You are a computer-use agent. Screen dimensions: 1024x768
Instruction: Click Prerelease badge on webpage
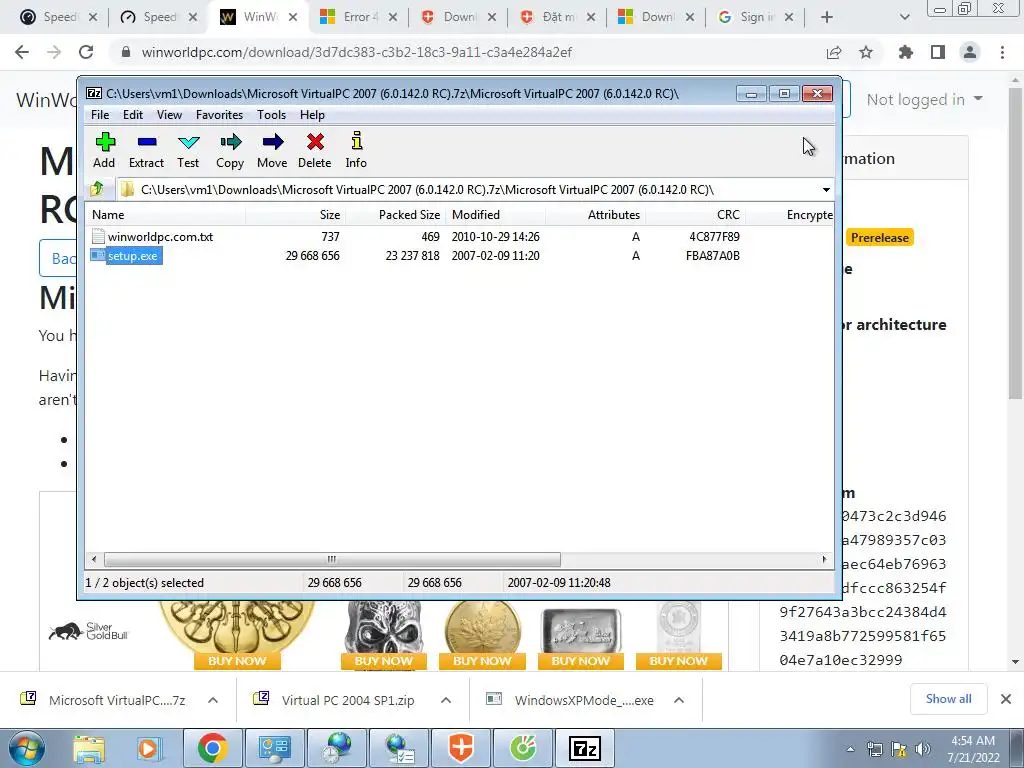[880, 238]
